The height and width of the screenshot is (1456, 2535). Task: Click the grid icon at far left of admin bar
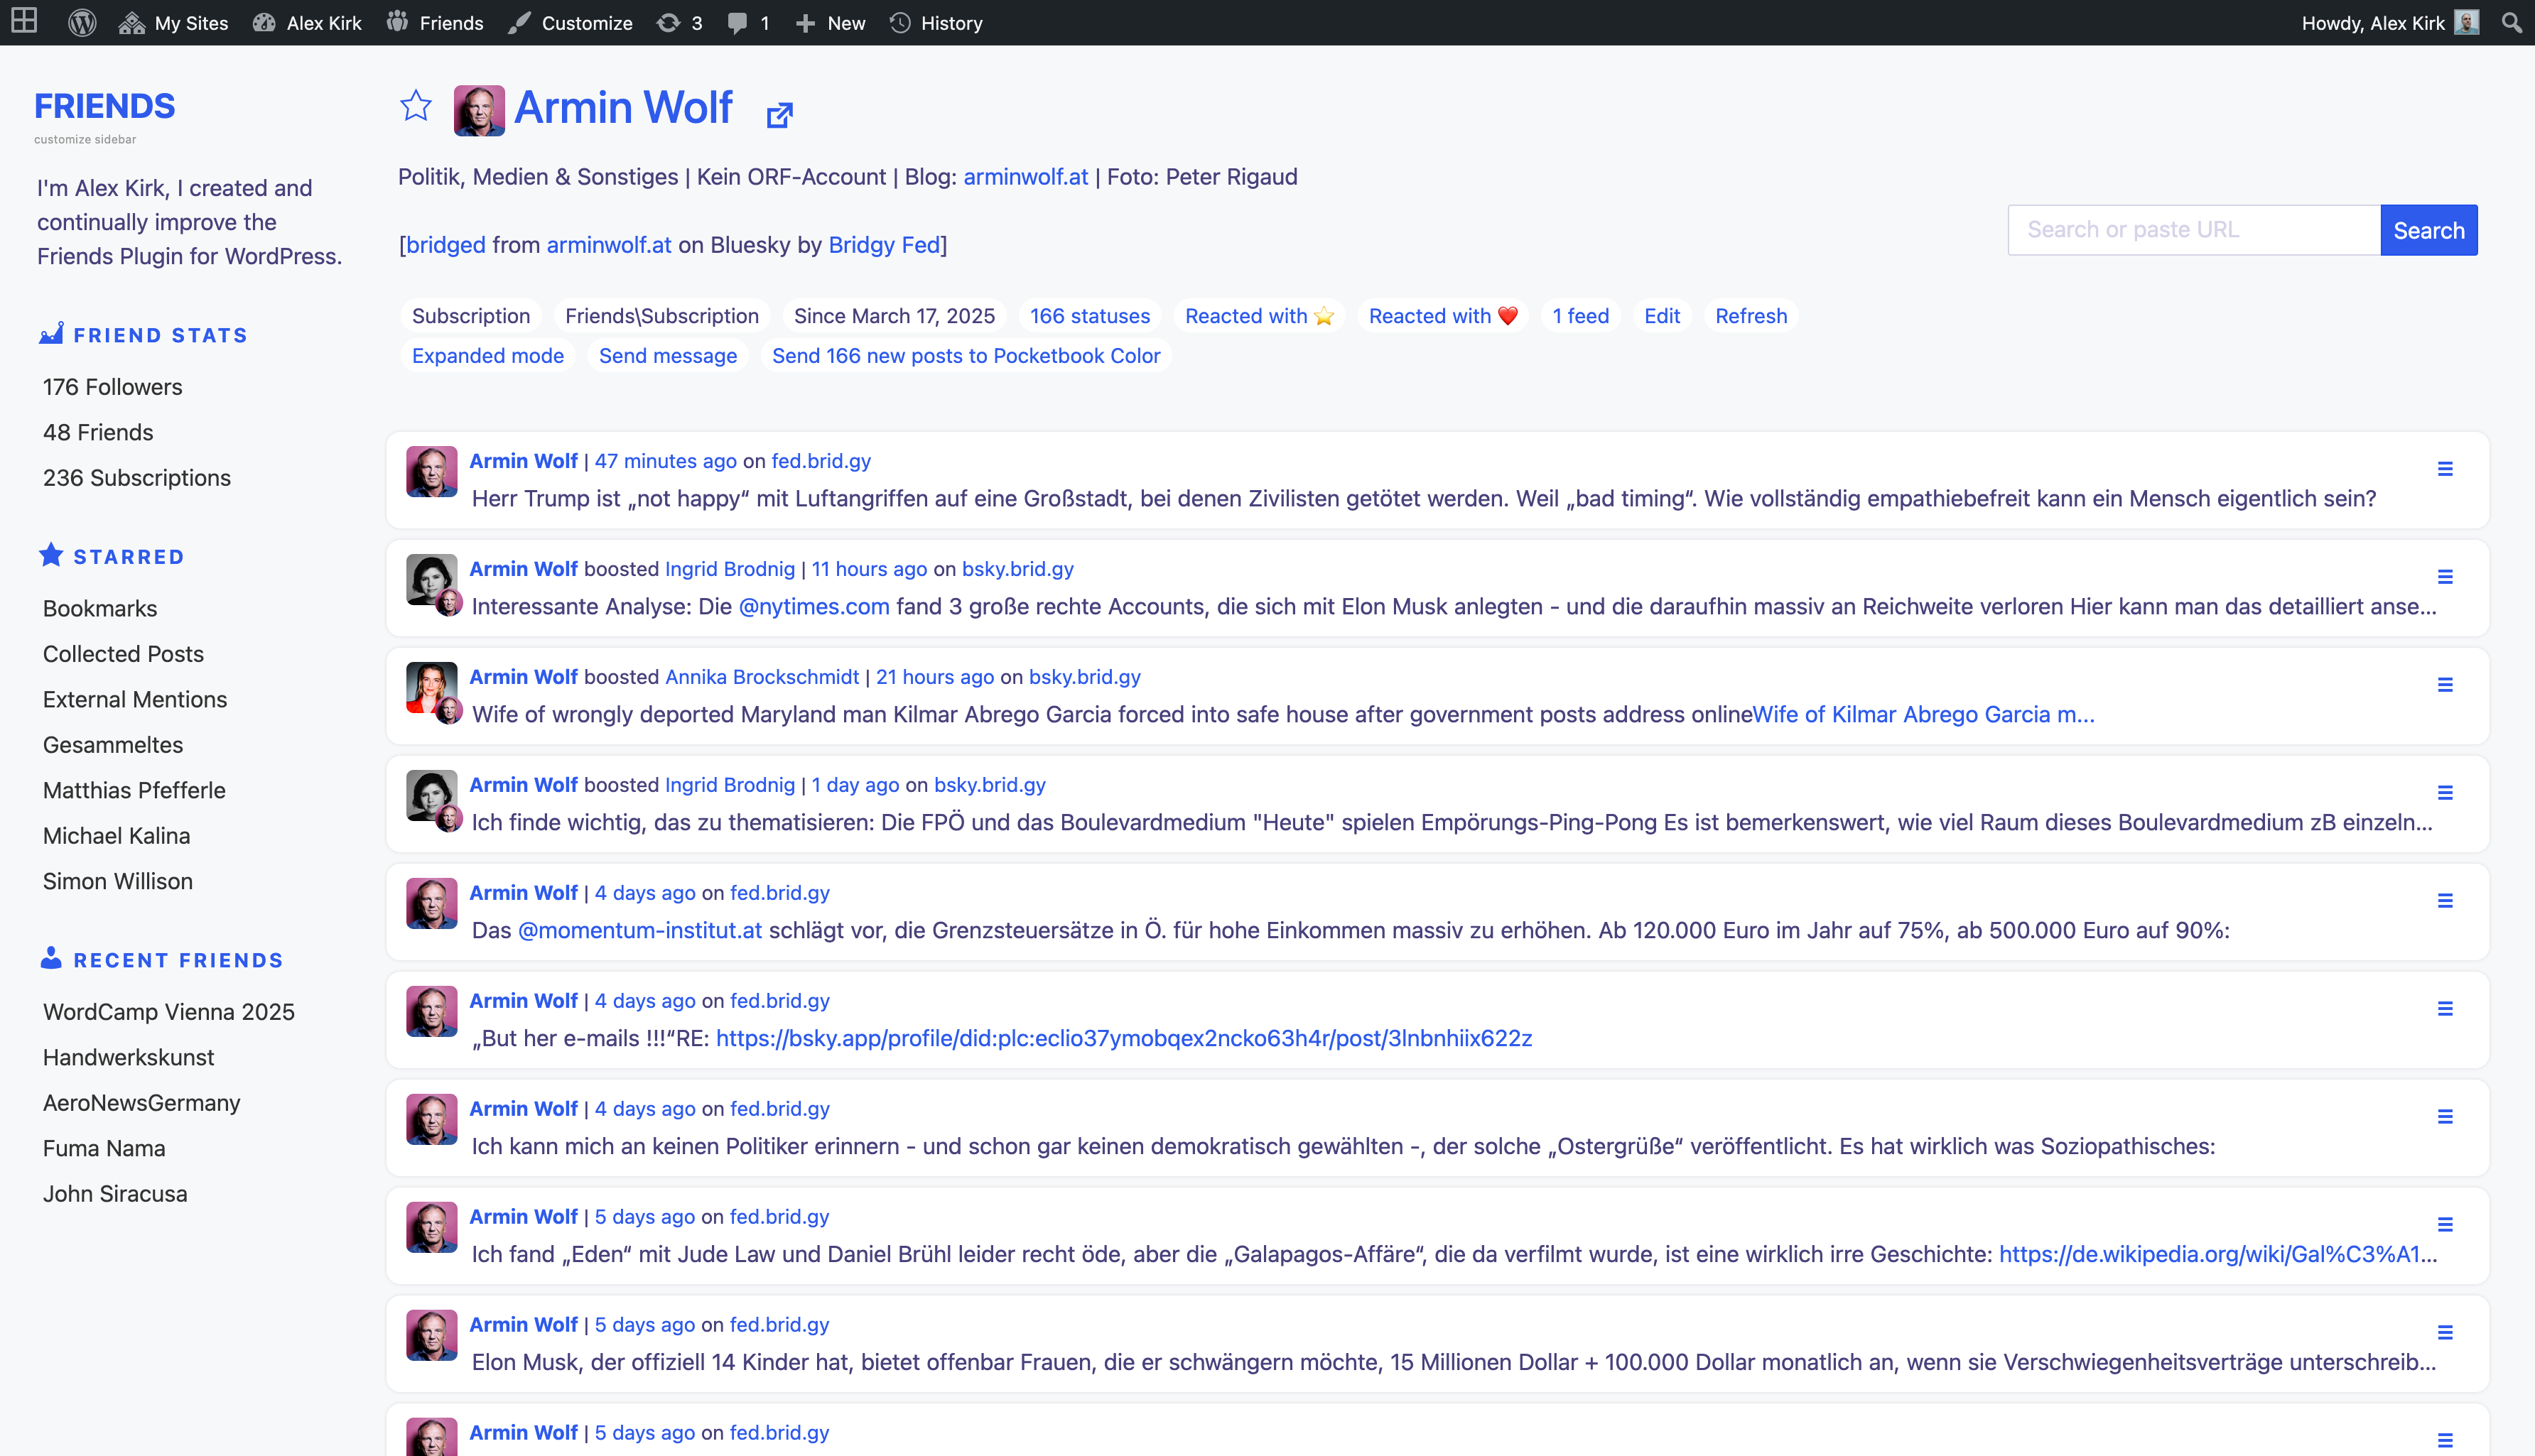[x=24, y=21]
